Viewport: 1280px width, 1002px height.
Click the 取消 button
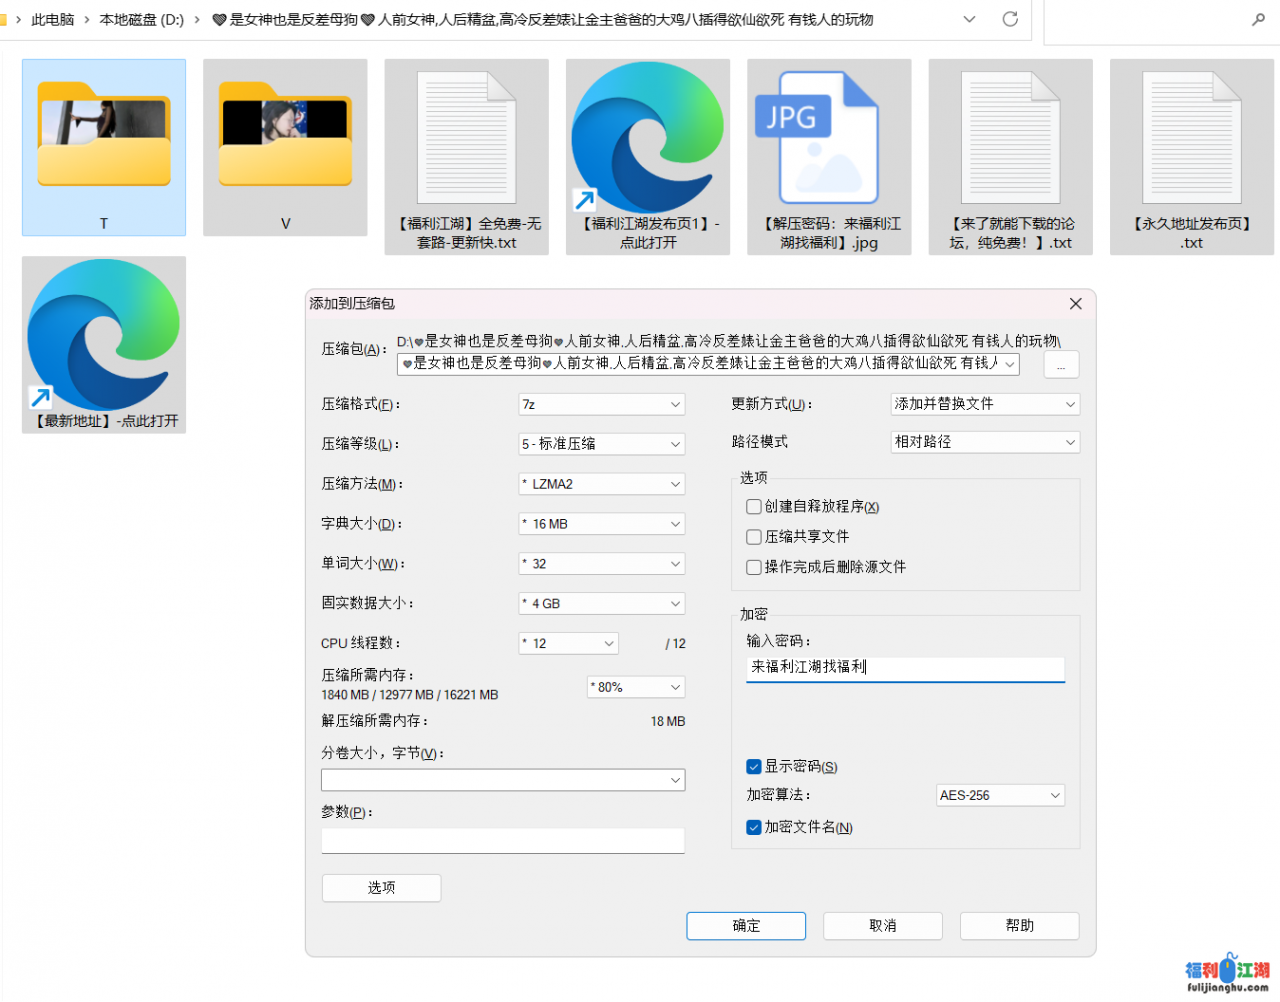coord(882,926)
